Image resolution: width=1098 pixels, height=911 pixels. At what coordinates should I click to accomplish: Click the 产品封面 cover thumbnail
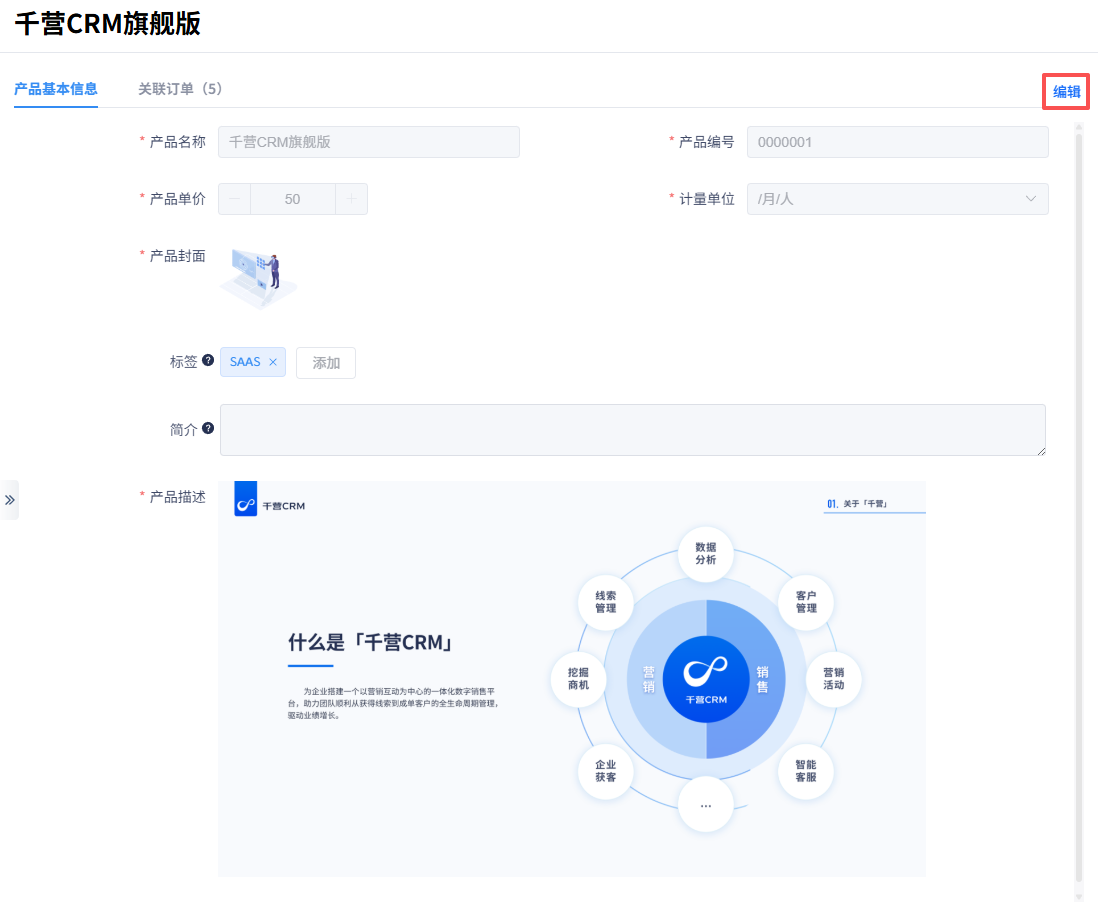(x=258, y=277)
